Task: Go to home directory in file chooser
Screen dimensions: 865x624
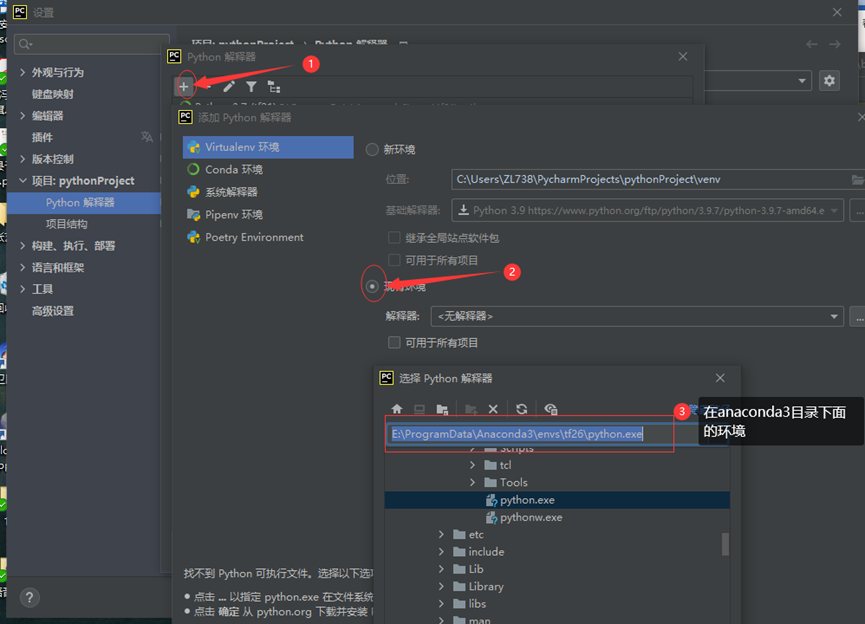Action: pos(397,409)
